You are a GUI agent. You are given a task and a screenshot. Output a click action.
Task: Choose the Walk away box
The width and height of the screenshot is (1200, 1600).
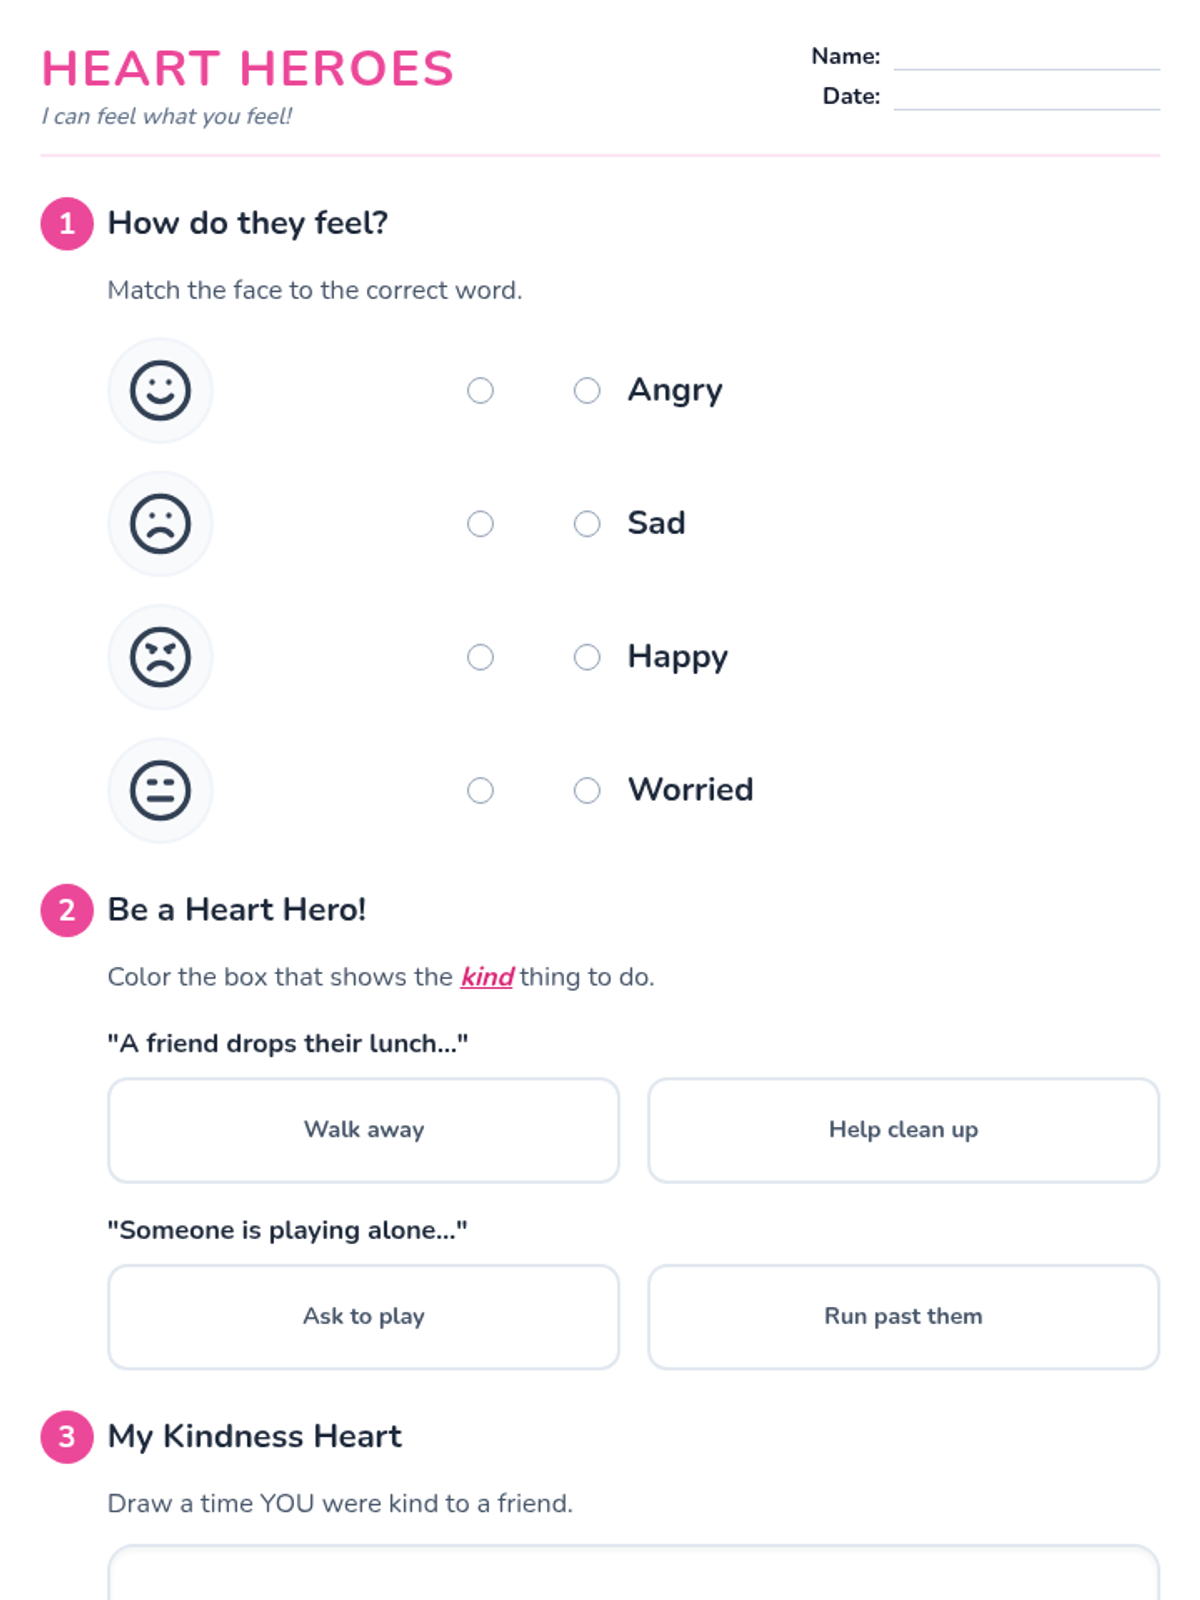pos(363,1130)
